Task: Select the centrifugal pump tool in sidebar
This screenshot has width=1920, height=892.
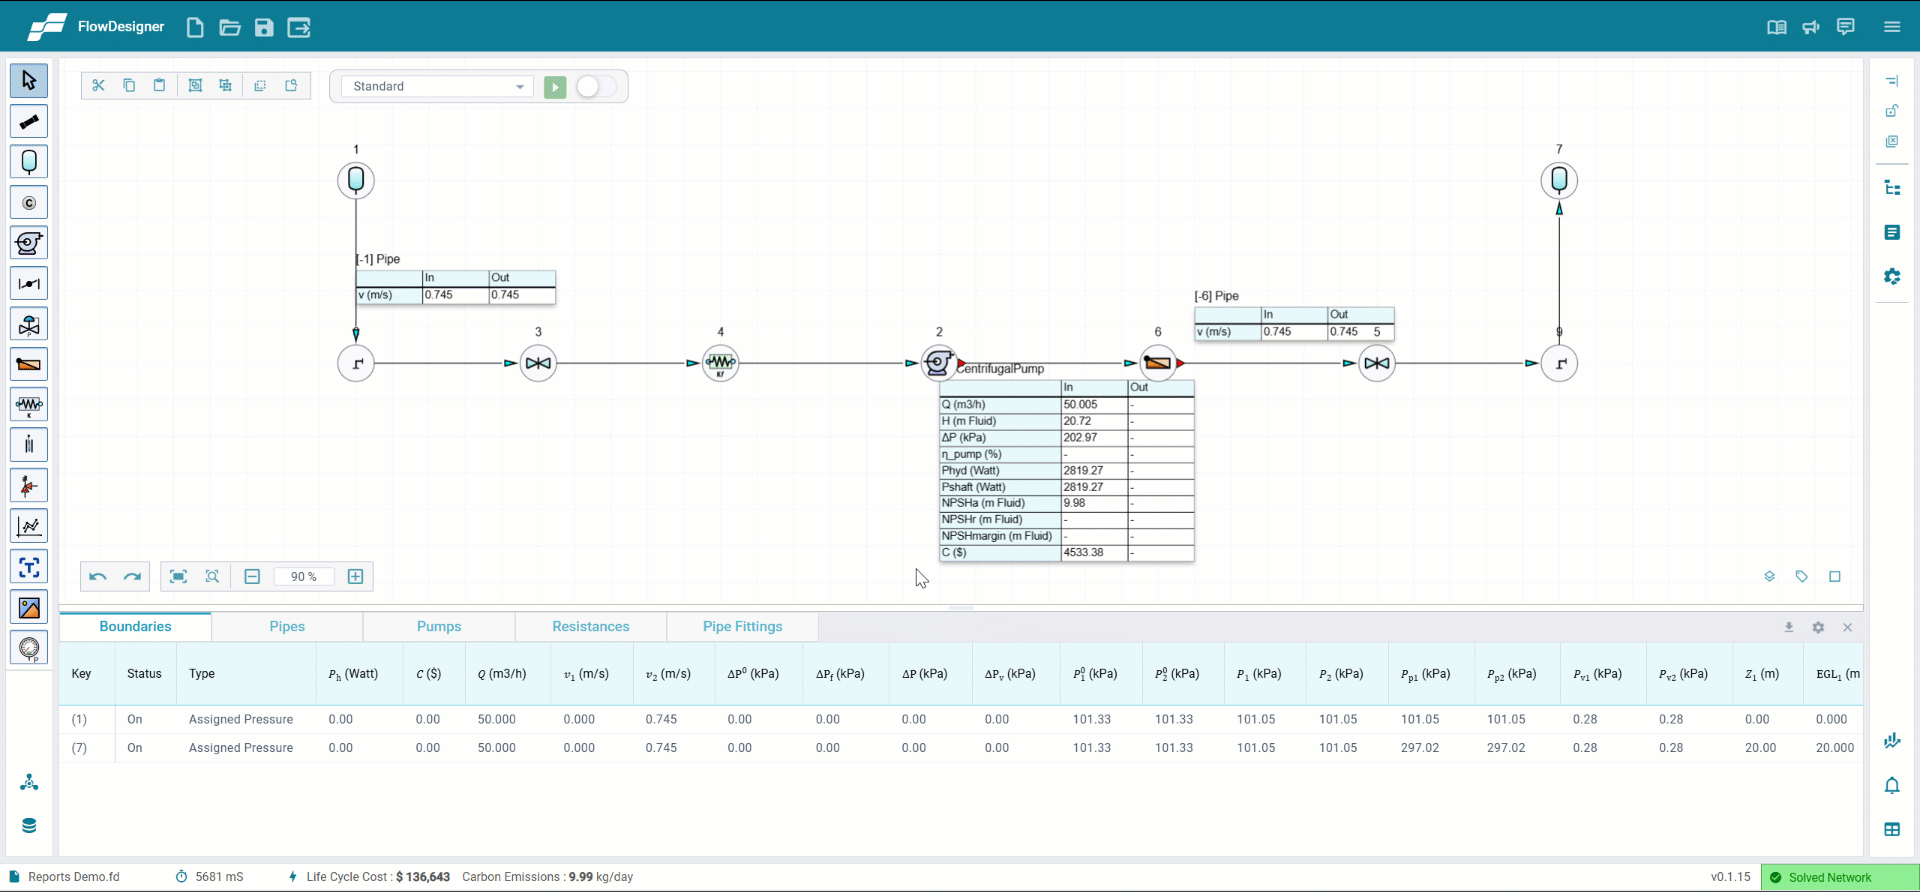Action: (29, 243)
